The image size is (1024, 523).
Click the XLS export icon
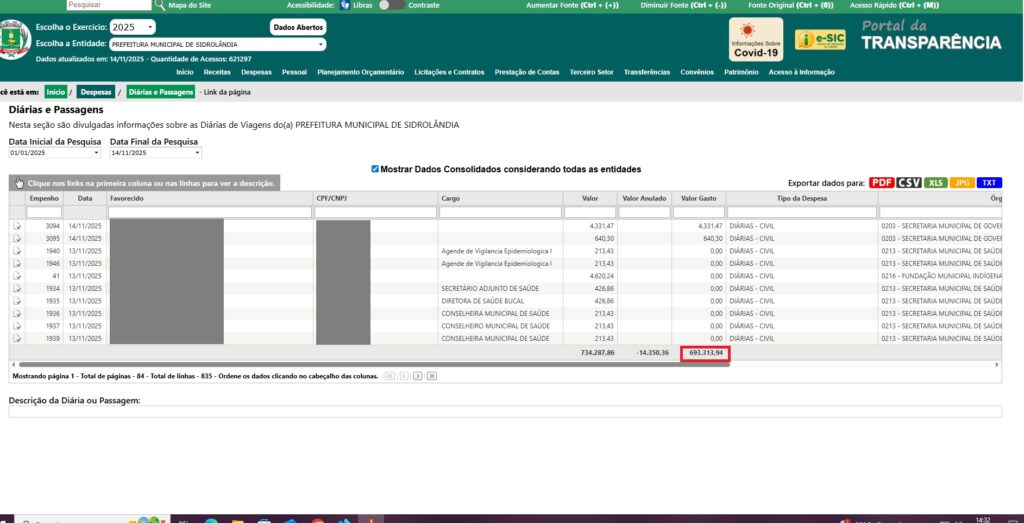[x=935, y=183]
